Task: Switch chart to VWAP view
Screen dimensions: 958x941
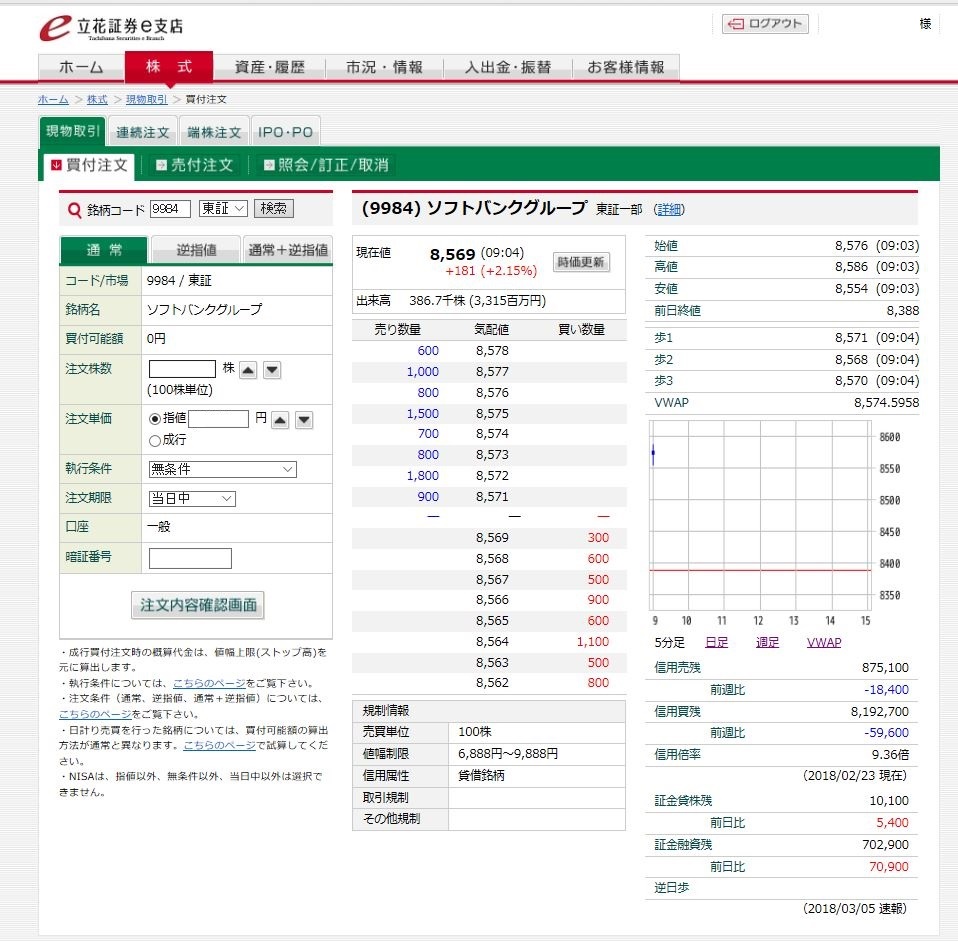Action: [824, 642]
